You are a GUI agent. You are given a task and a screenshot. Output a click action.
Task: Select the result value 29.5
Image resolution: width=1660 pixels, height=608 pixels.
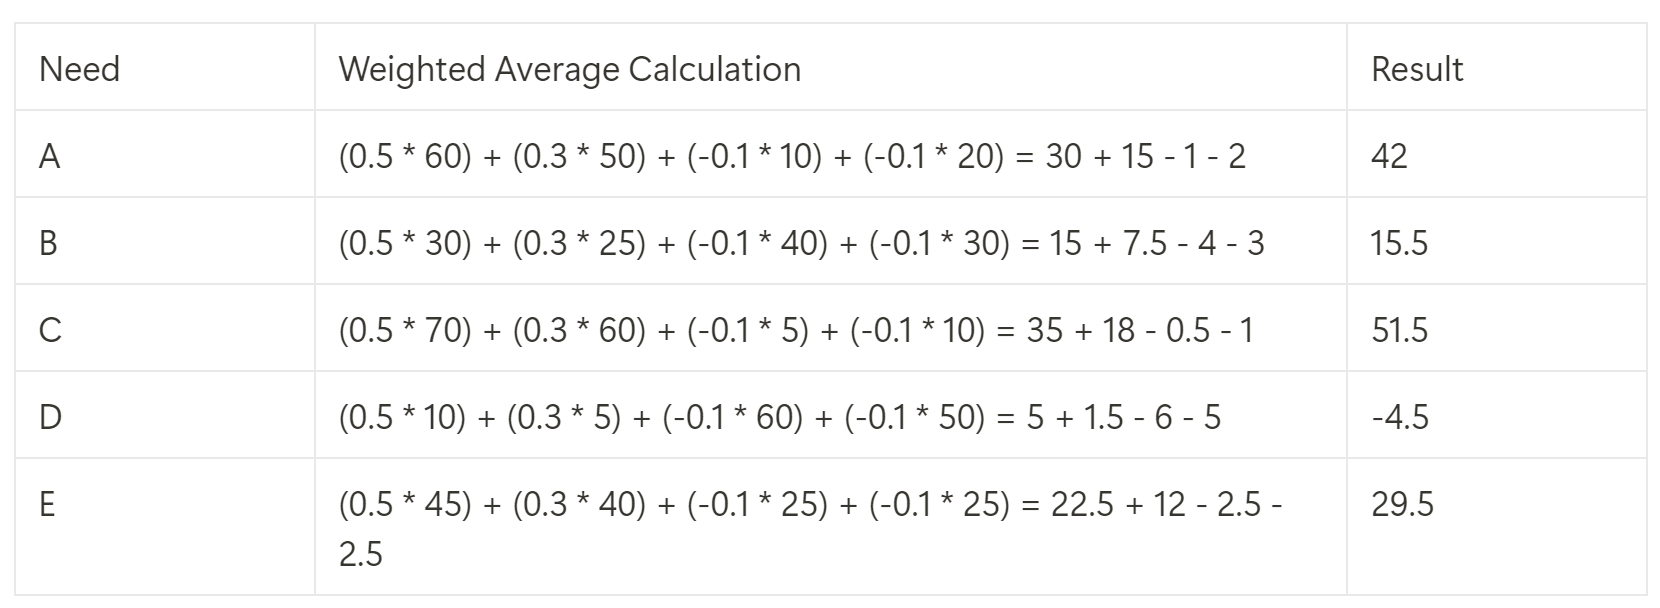(x=1402, y=504)
